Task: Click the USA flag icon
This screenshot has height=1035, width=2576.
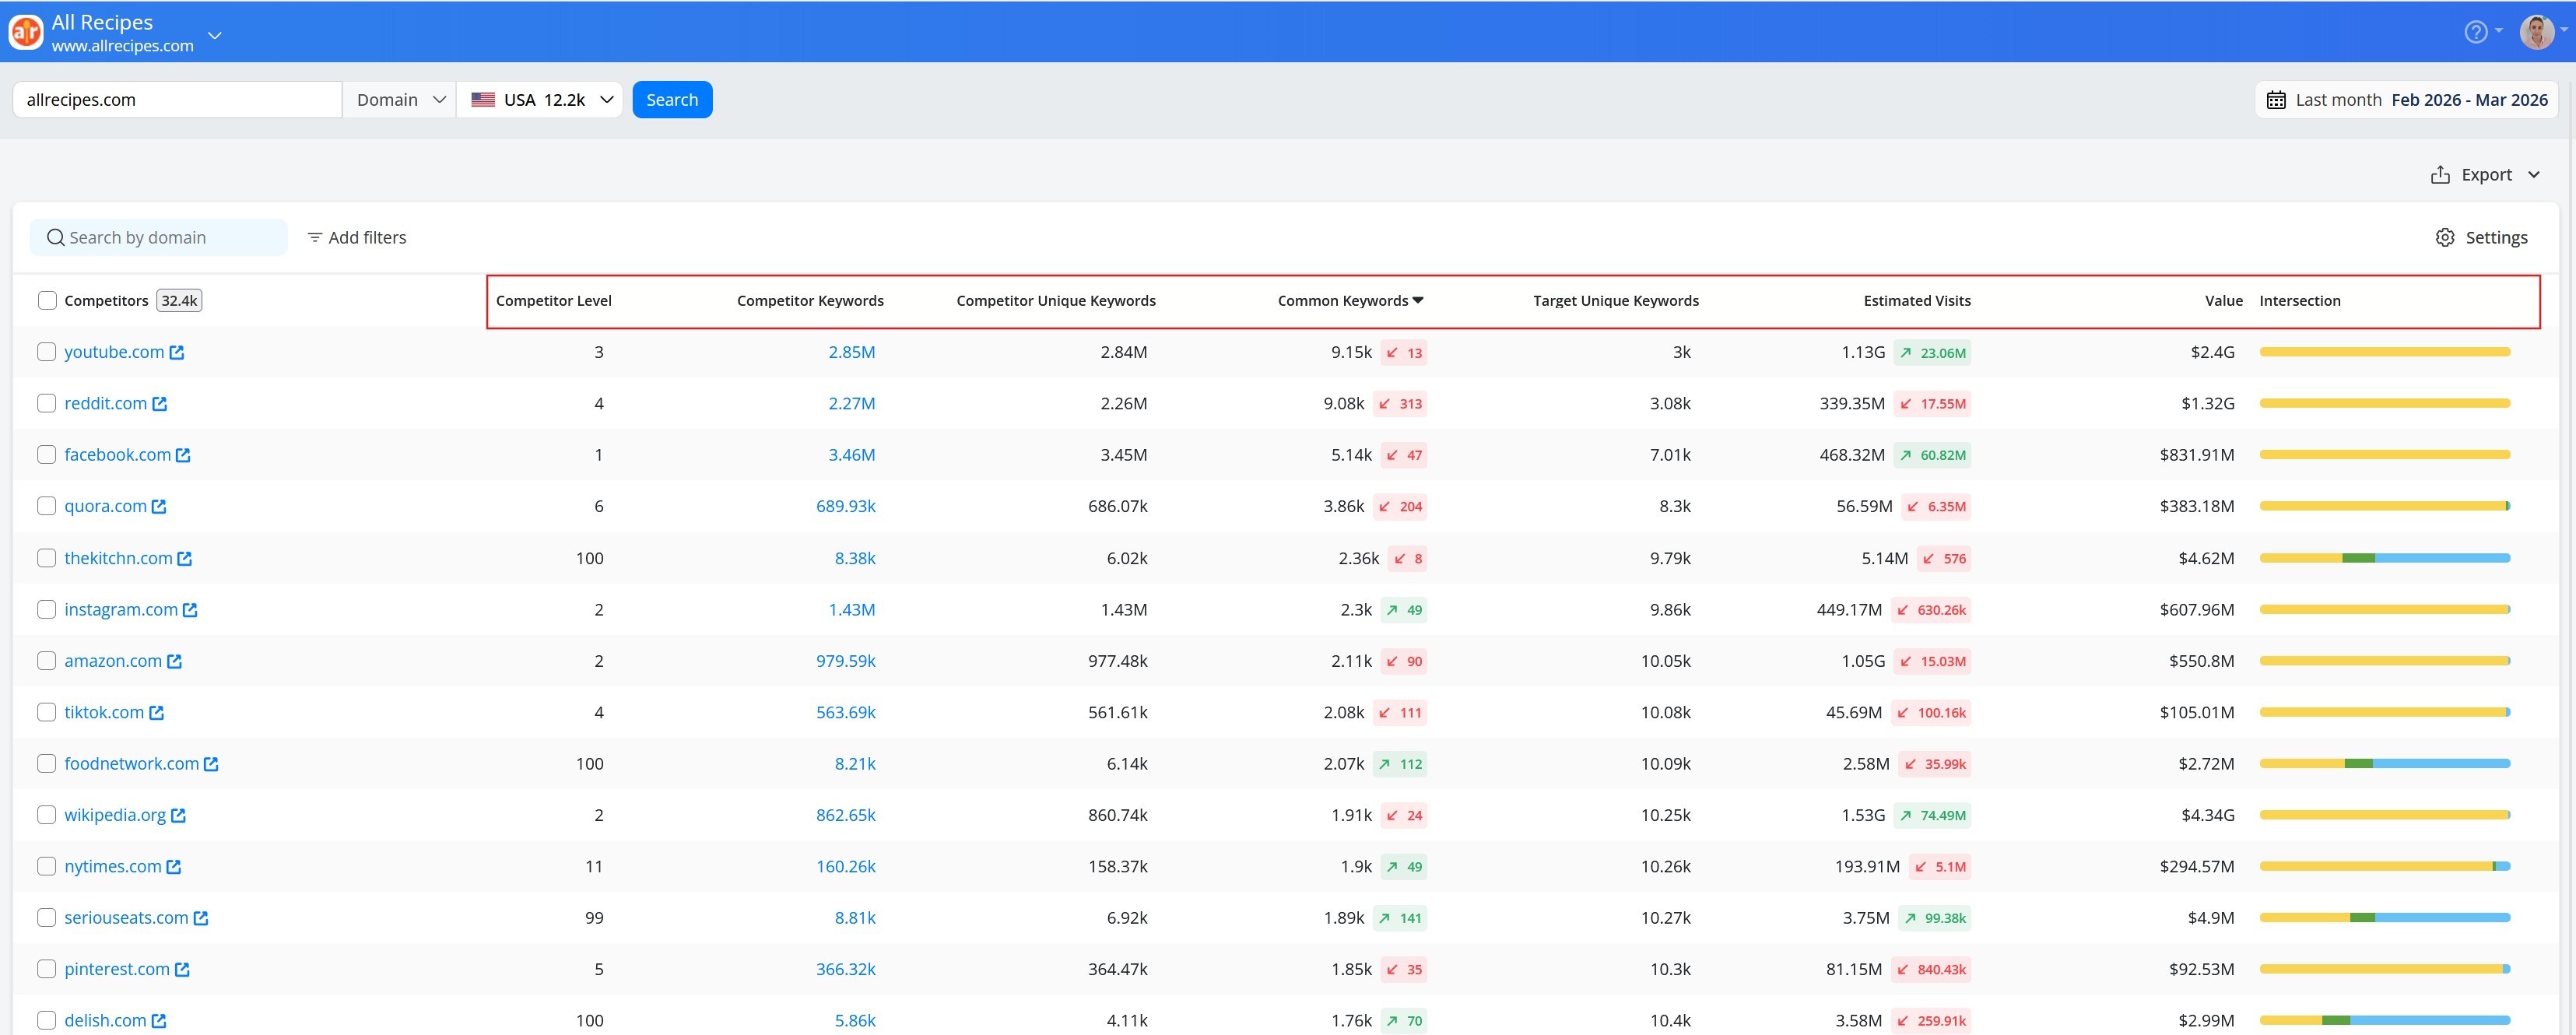Action: pyautogui.click(x=483, y=100)
